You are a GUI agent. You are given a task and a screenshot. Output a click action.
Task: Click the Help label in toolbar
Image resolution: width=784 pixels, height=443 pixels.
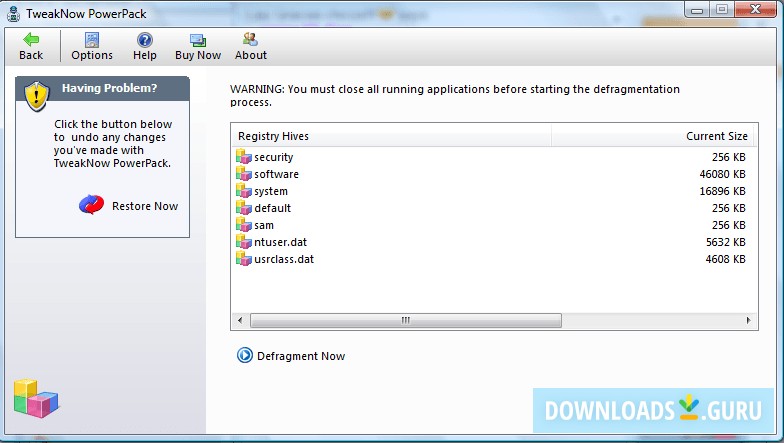click(144, 55)
